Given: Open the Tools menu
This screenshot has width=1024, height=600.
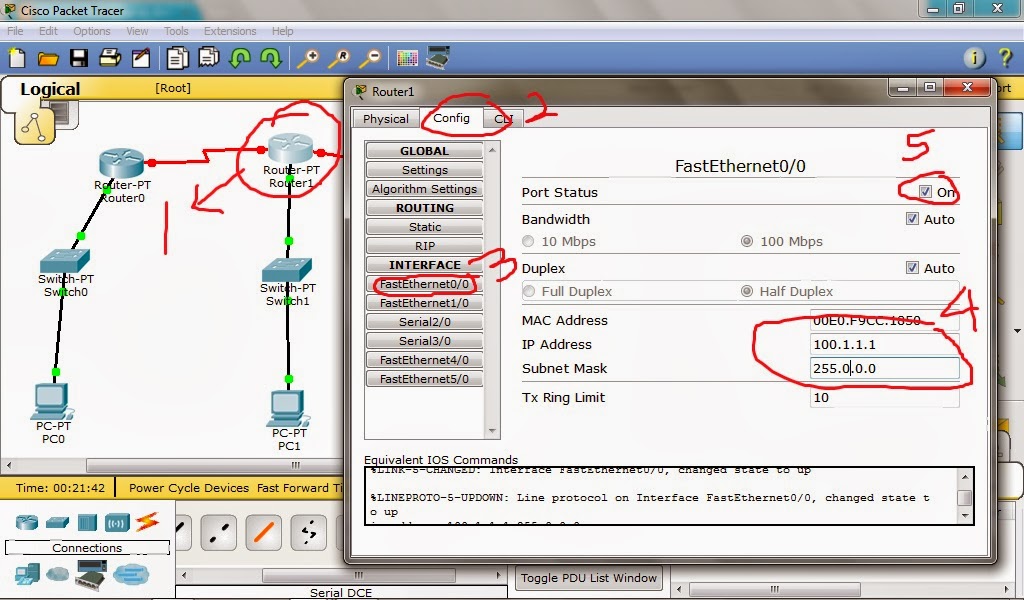Looking at the screenshot, I should point(176,31).
